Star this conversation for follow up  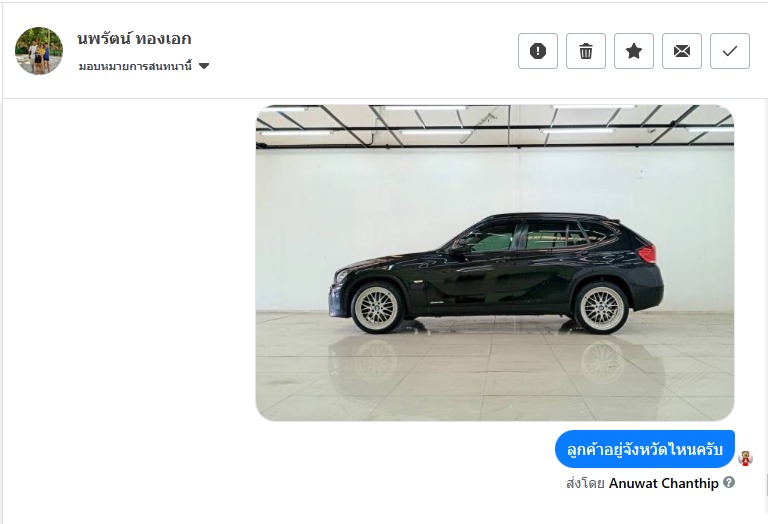[634, 51]
